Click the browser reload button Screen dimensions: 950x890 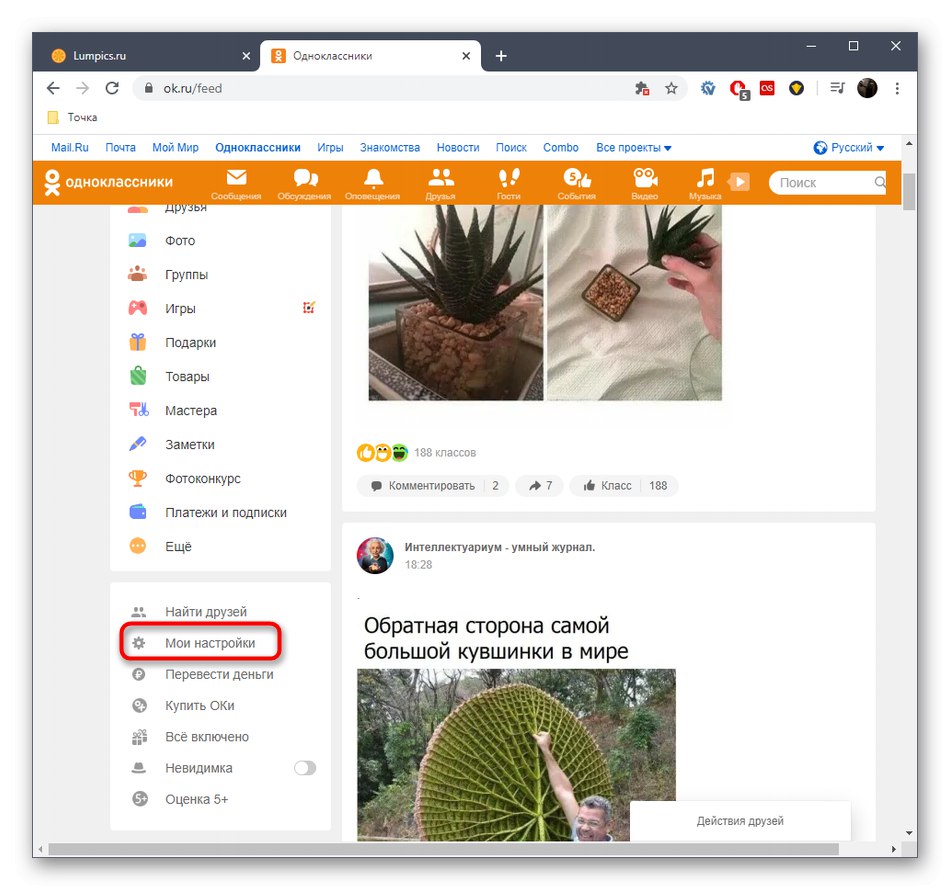[112, 88]
